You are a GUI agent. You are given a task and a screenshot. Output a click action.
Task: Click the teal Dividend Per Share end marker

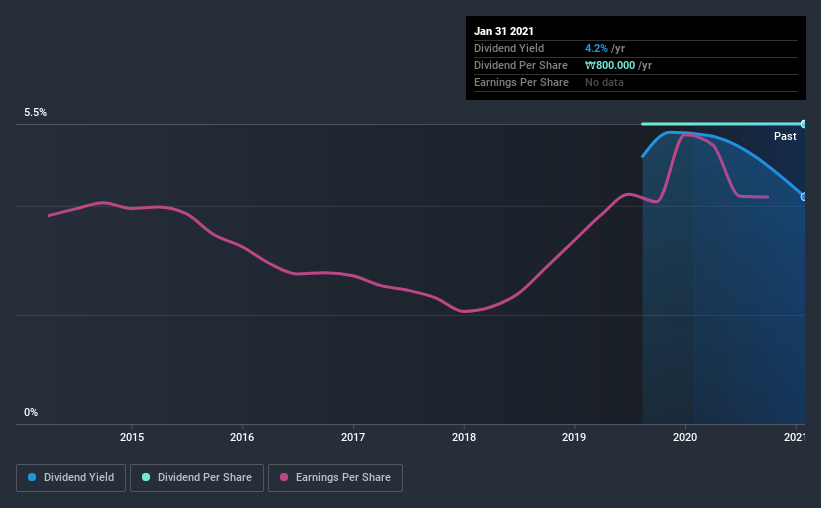click(x=803, y=124)
